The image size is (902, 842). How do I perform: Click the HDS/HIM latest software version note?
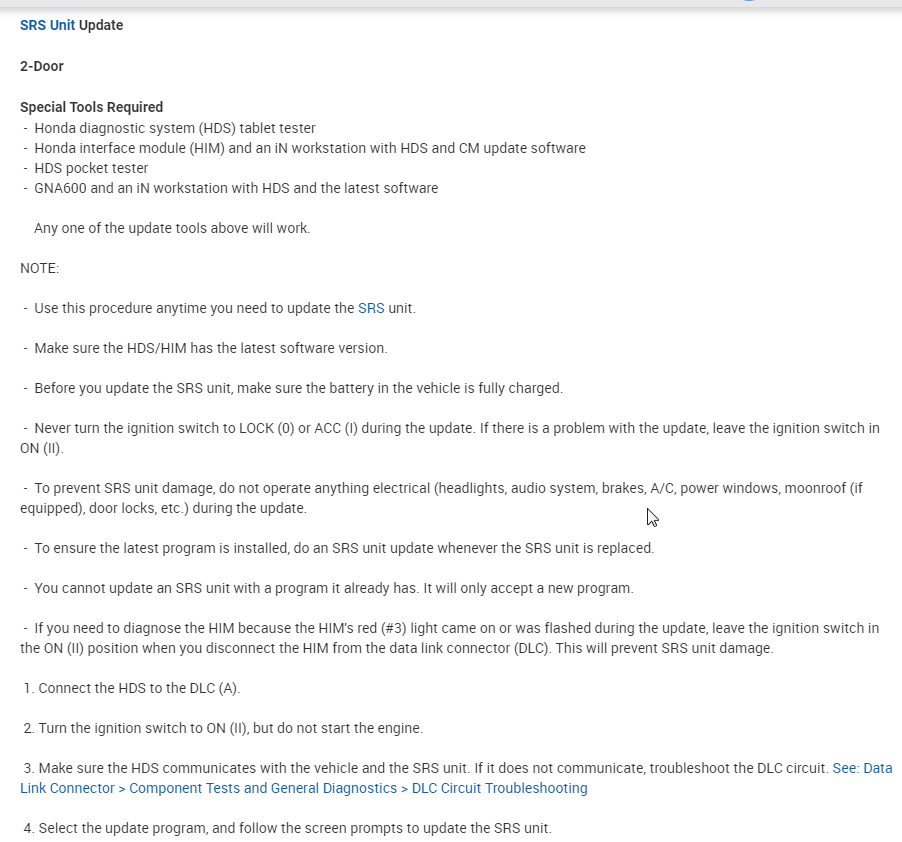click(x=210, y=348)
